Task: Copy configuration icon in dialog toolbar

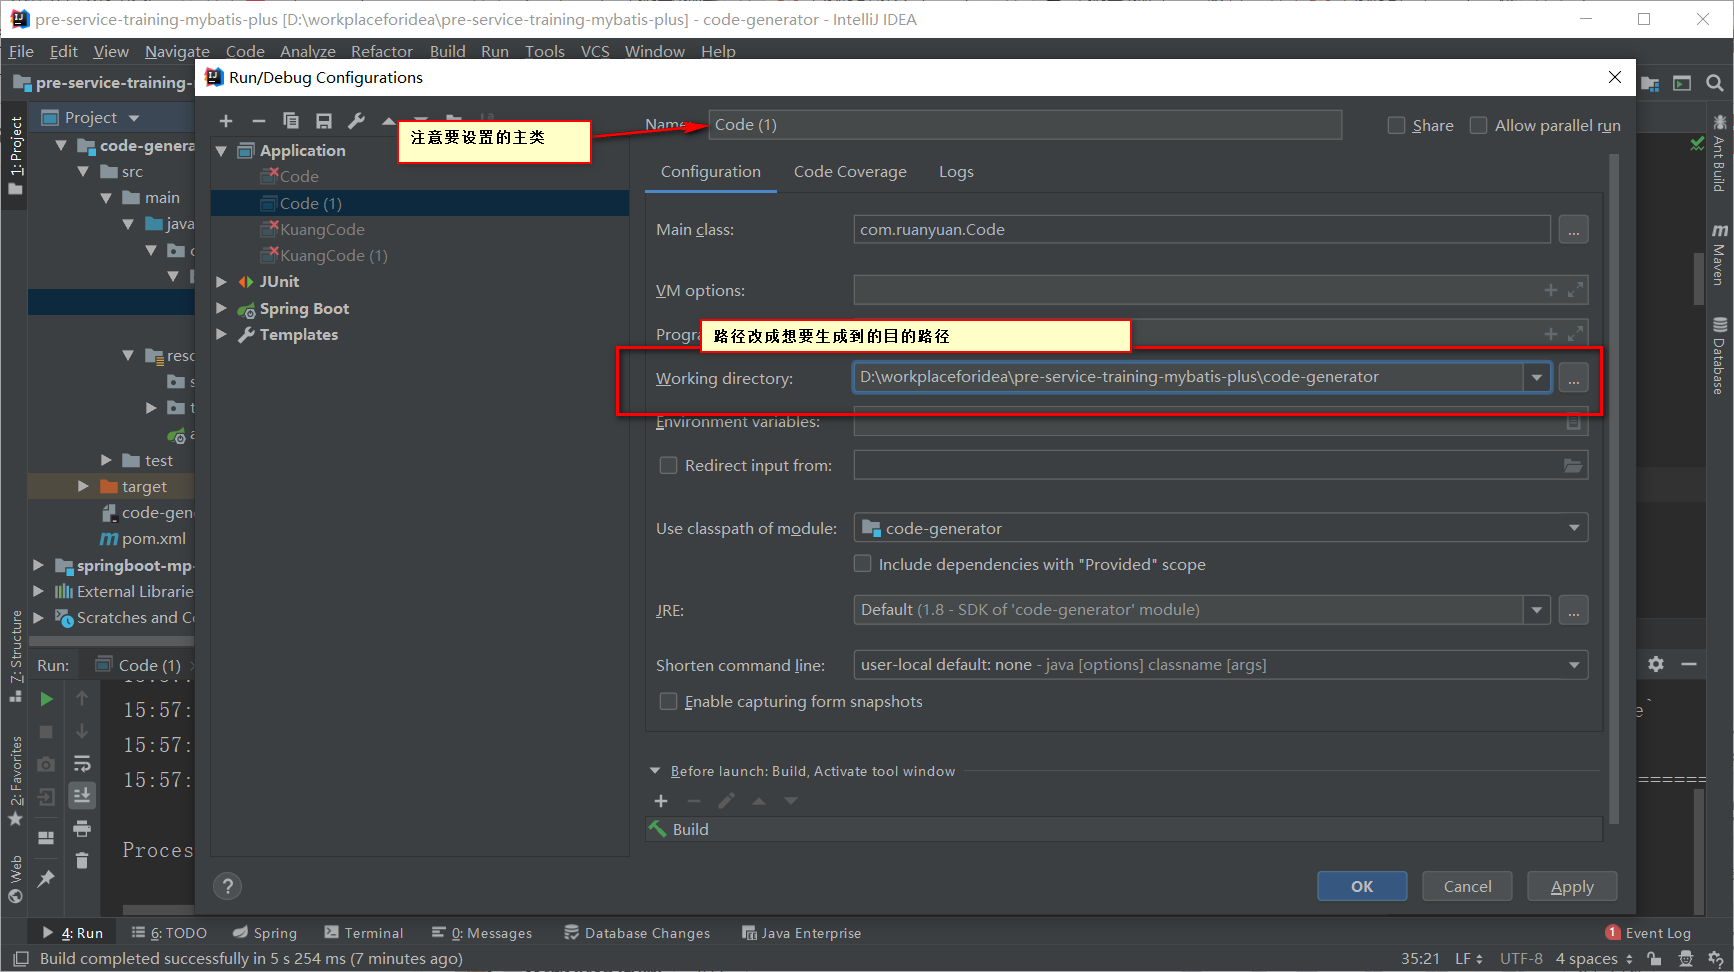Action: tap(291, 121)
